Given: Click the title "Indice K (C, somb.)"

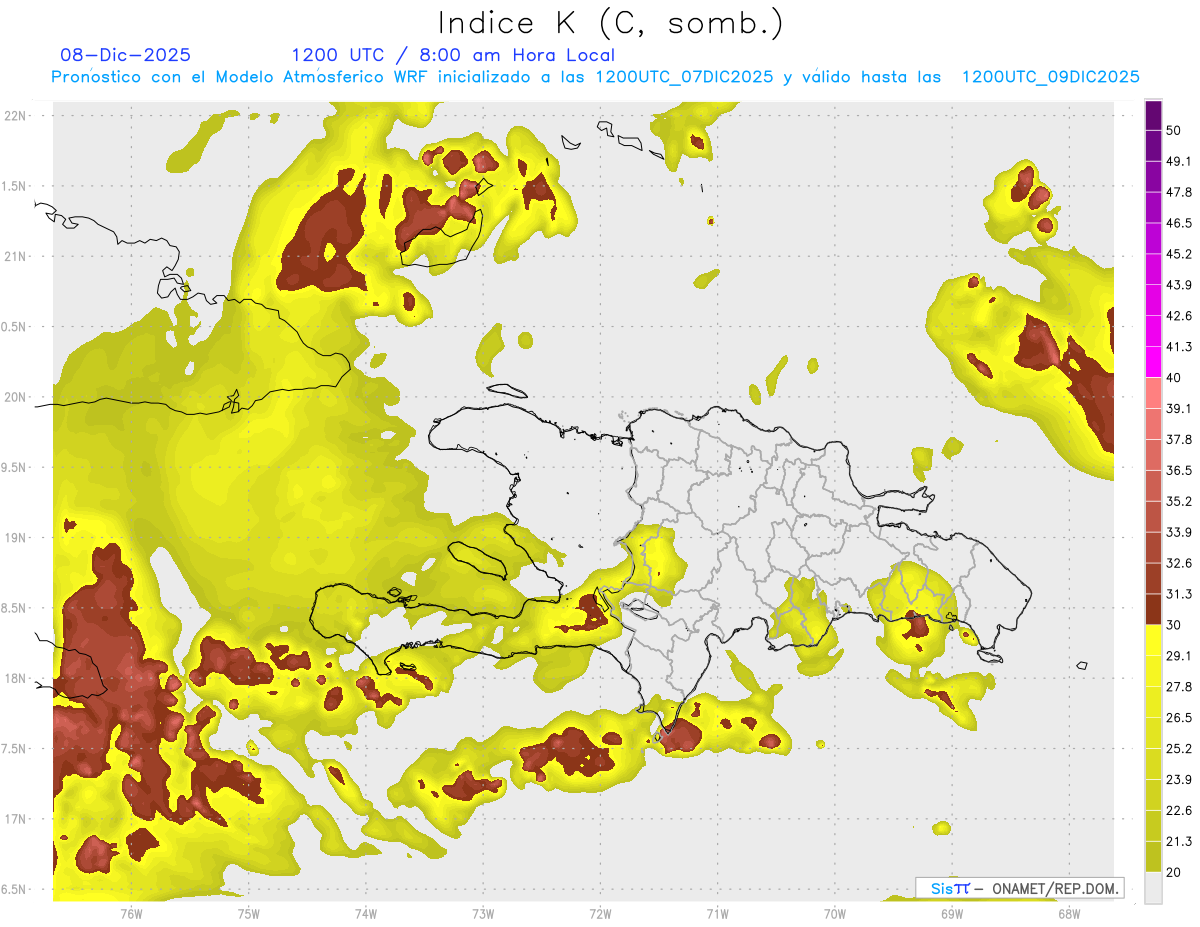Looking at the screenshot, I should (610, 23).
